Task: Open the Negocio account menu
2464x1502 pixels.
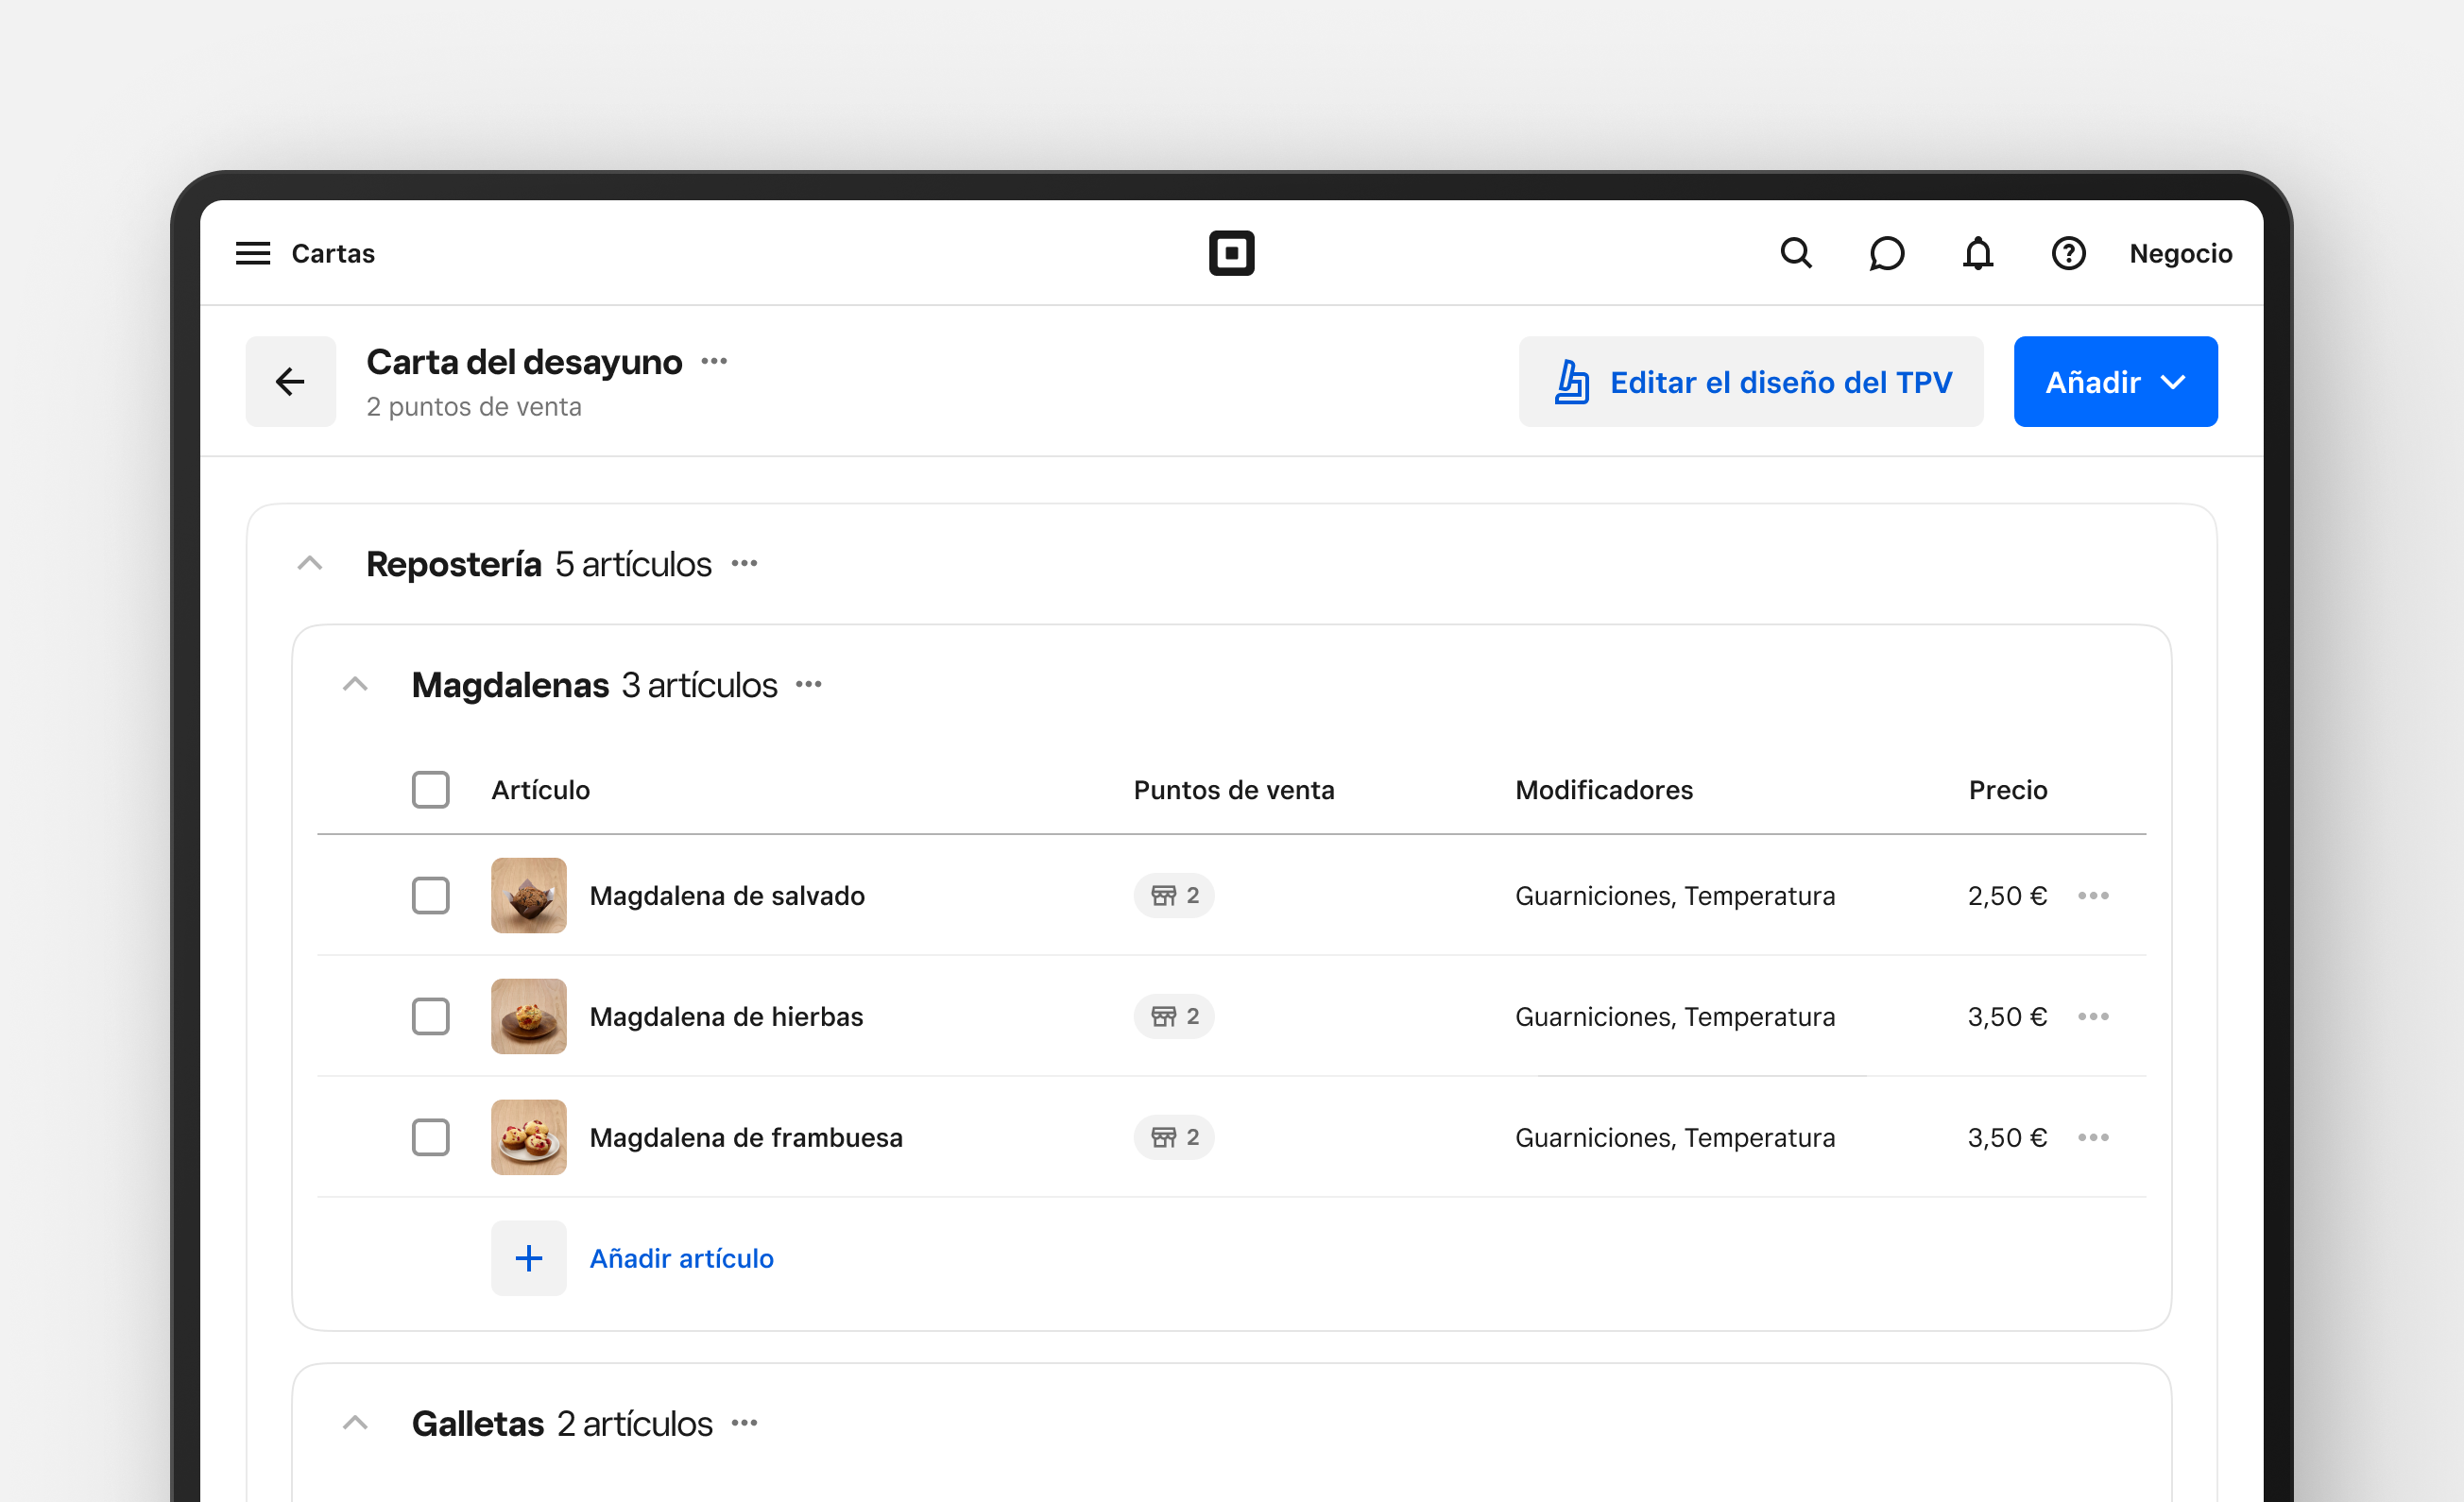Action: pos(2180,253)
